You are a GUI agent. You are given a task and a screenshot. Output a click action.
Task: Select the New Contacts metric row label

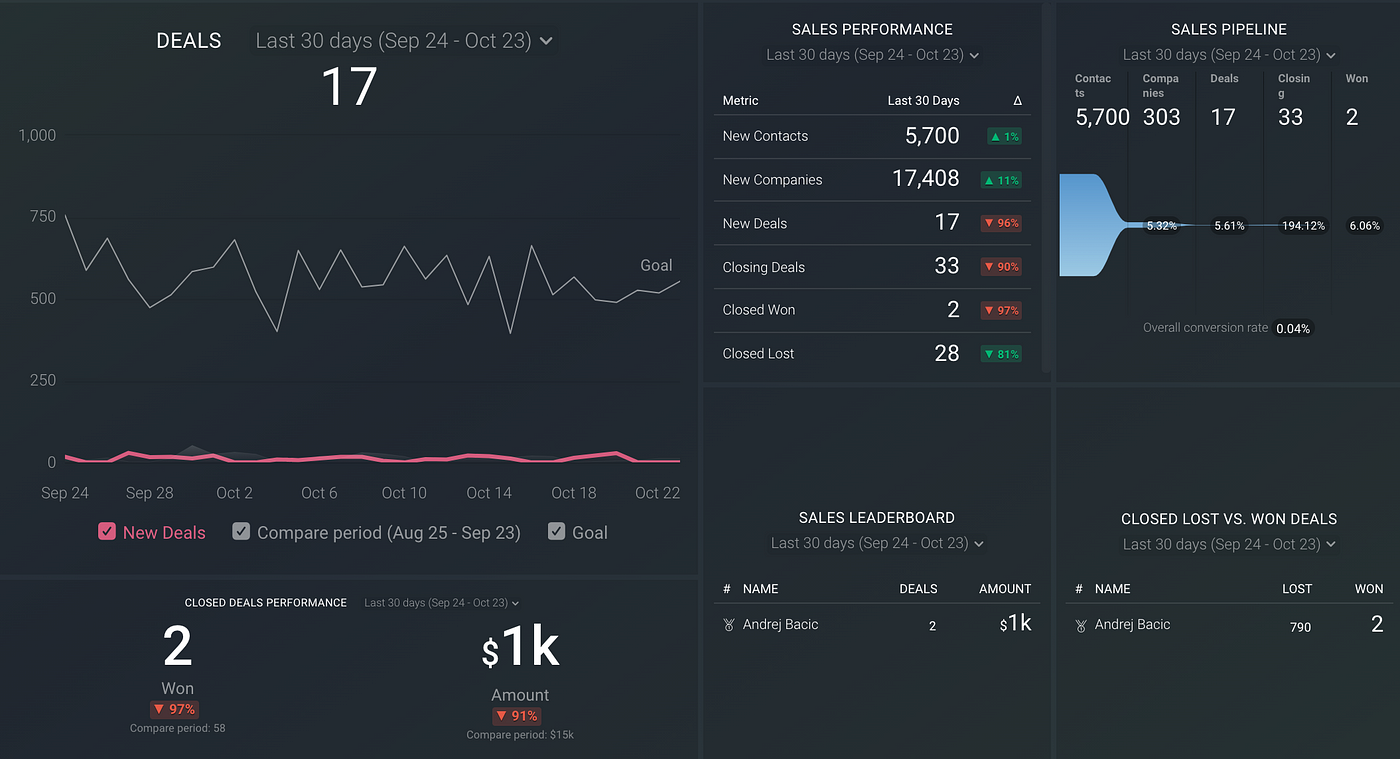765,136
